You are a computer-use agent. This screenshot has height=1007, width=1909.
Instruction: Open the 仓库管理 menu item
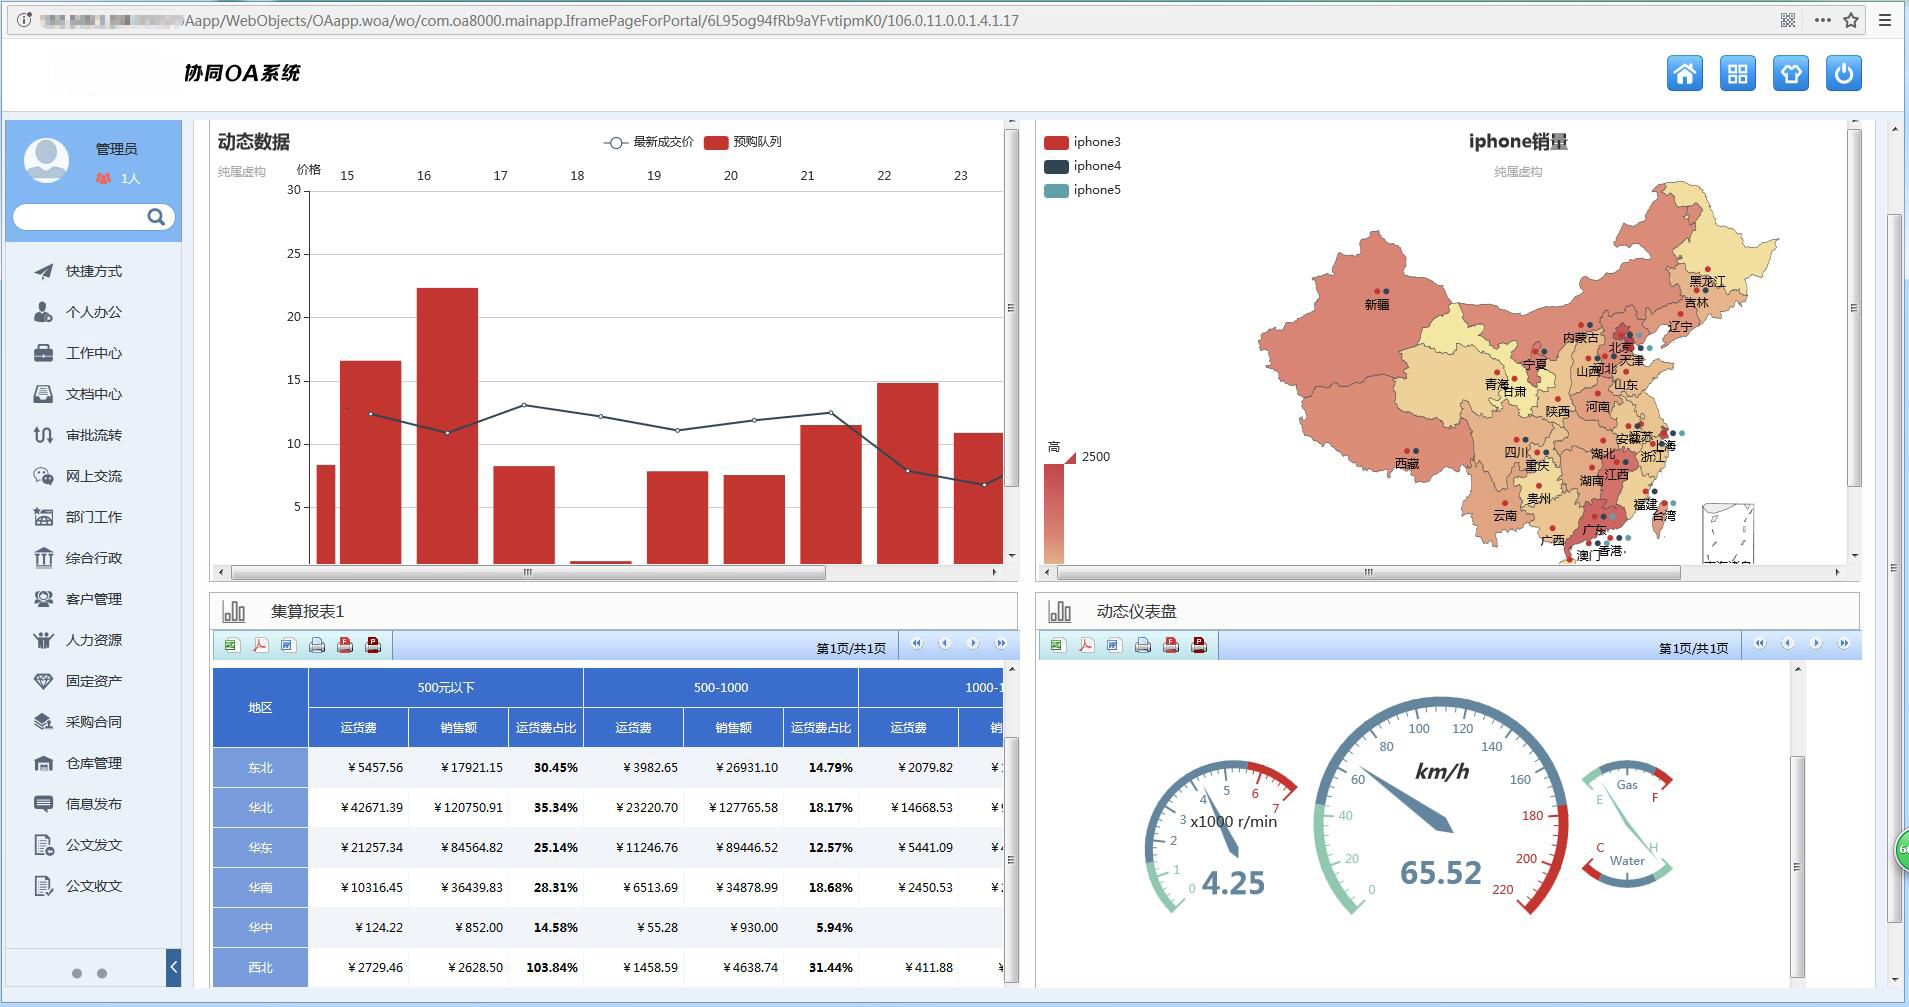point(93,763)
